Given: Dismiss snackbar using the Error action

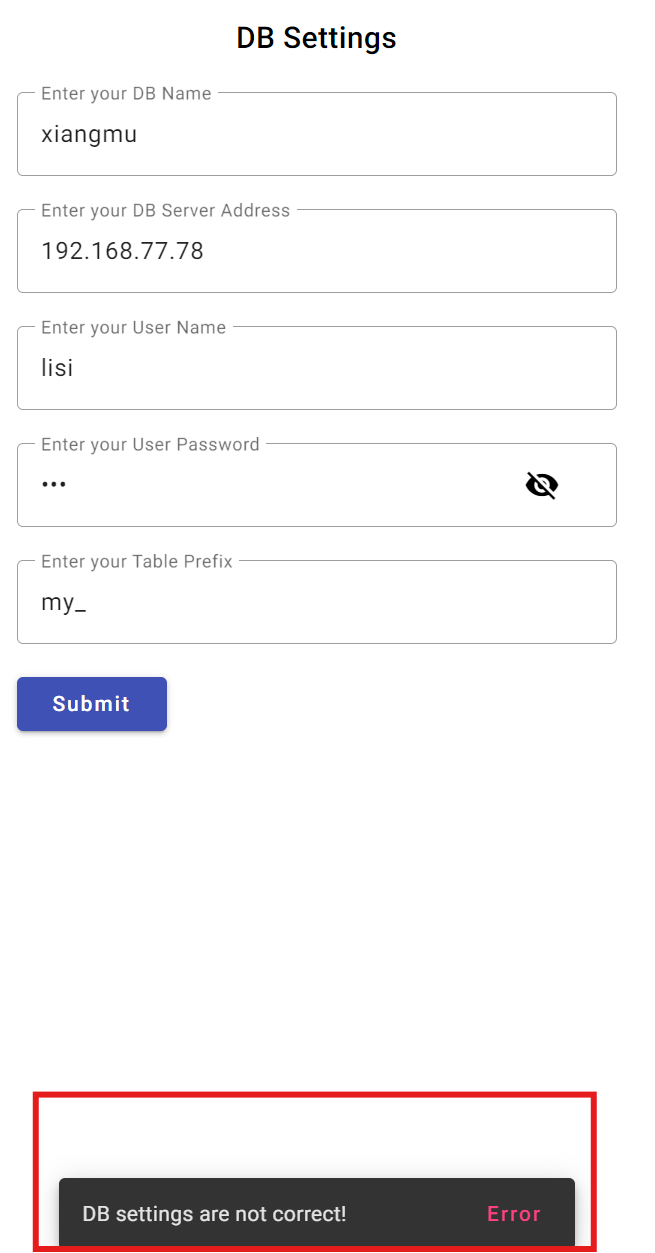Looking at the screenshot, I should pyautogui.click(x=514, y=1214).
